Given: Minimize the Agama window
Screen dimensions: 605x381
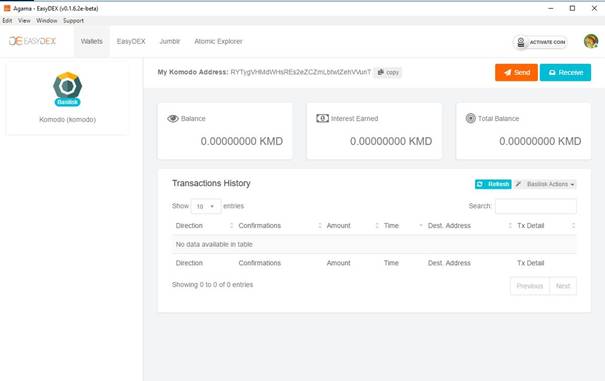Looking at the screenshot, I should [x=551, y=8].
